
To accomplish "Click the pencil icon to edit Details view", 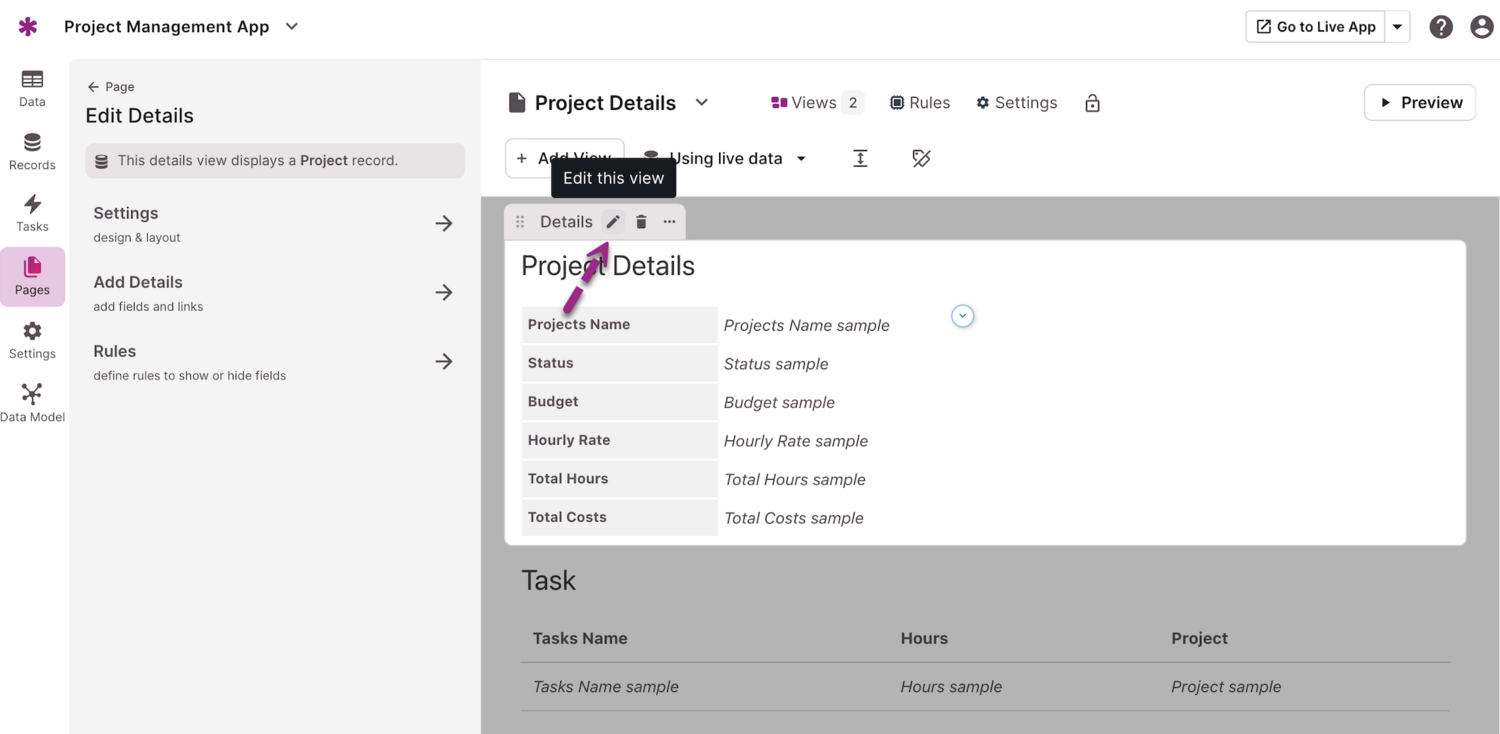I will pos(613,222).
